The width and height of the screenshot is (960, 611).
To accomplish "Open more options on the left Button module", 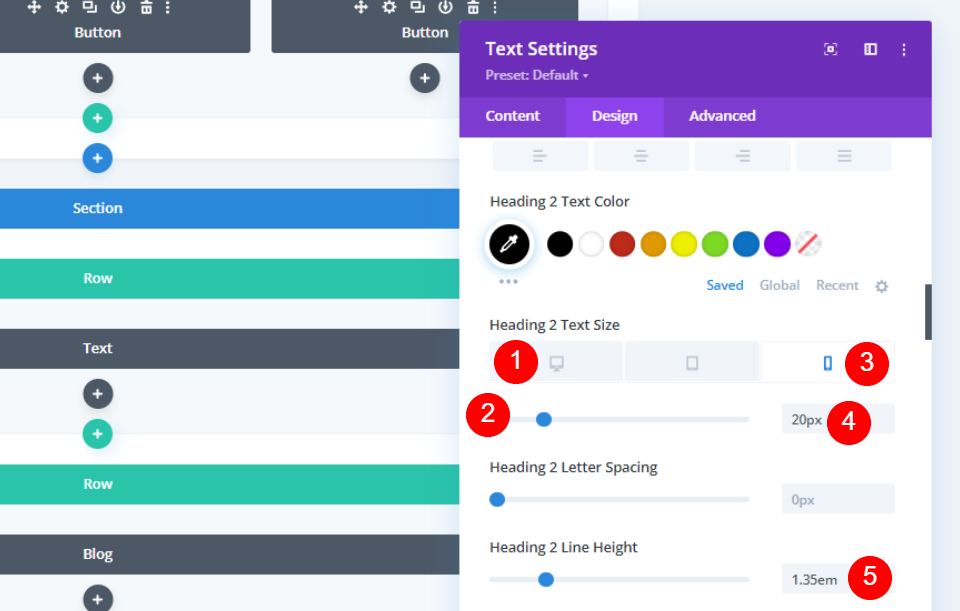I will pyautogui.click(x=168, y=7).
